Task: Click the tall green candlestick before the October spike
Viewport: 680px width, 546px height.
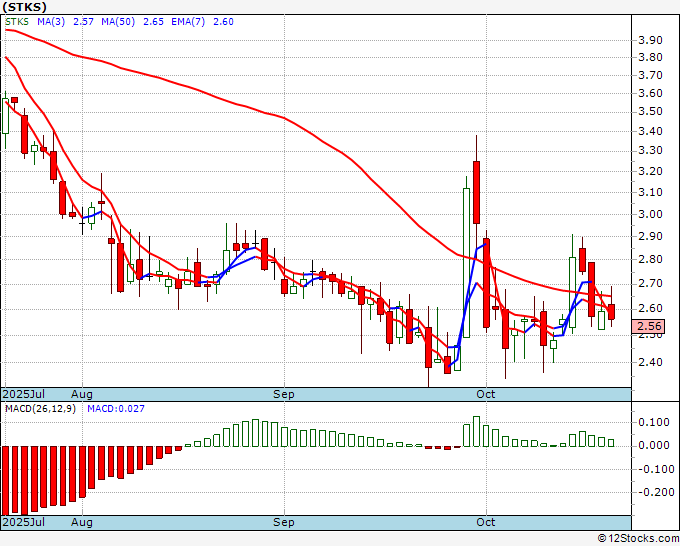Action: [x=467, y=262]
